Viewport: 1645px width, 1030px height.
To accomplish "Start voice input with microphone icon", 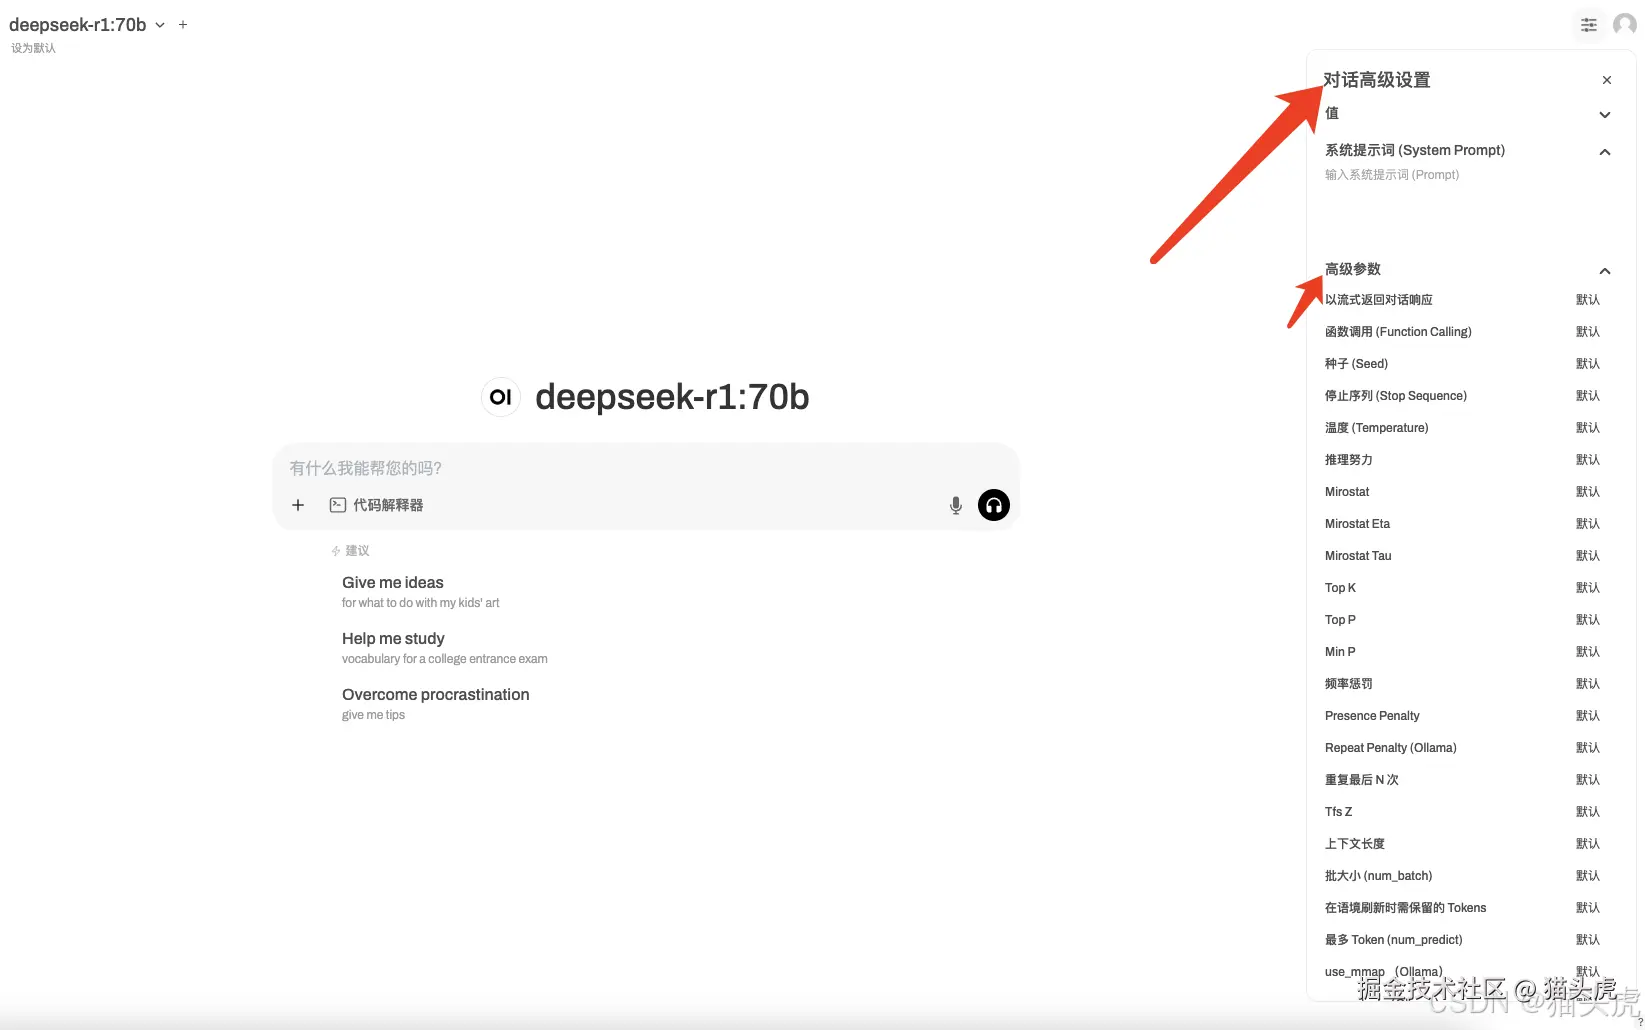I will pyautogui.click(x=956, y=505).
